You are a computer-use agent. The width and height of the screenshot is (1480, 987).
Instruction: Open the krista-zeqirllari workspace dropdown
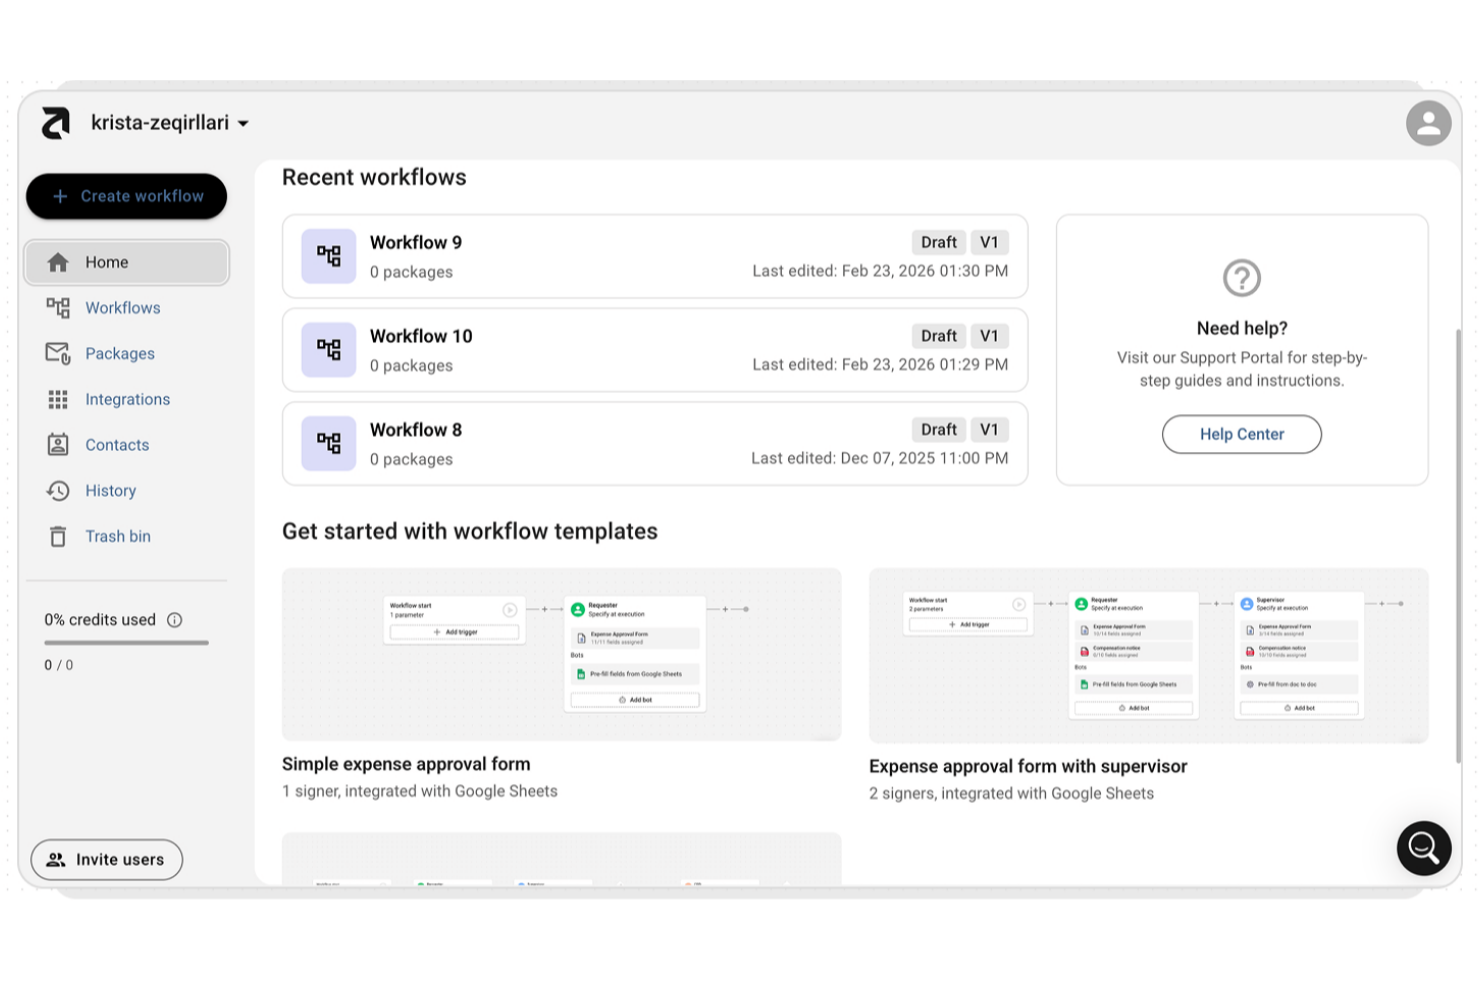click(168, 122)
